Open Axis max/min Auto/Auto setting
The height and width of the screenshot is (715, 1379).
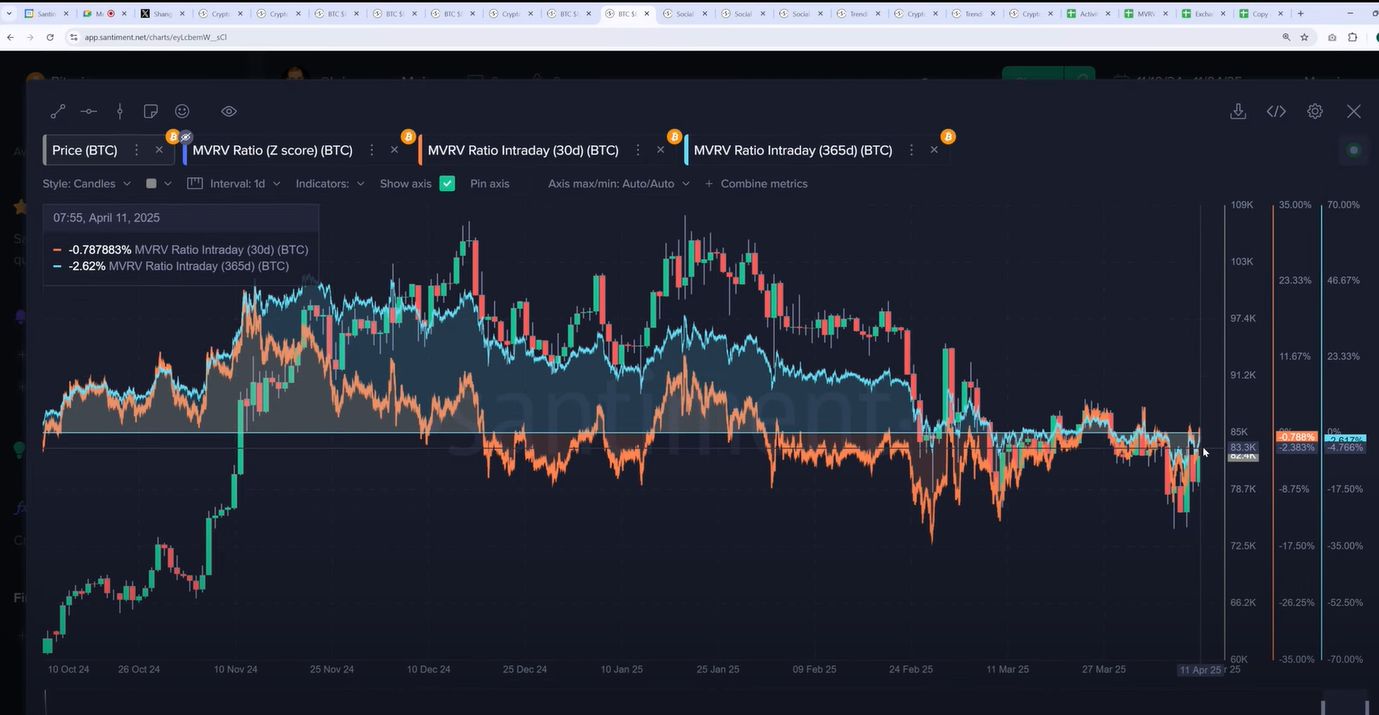click(618, 184)
